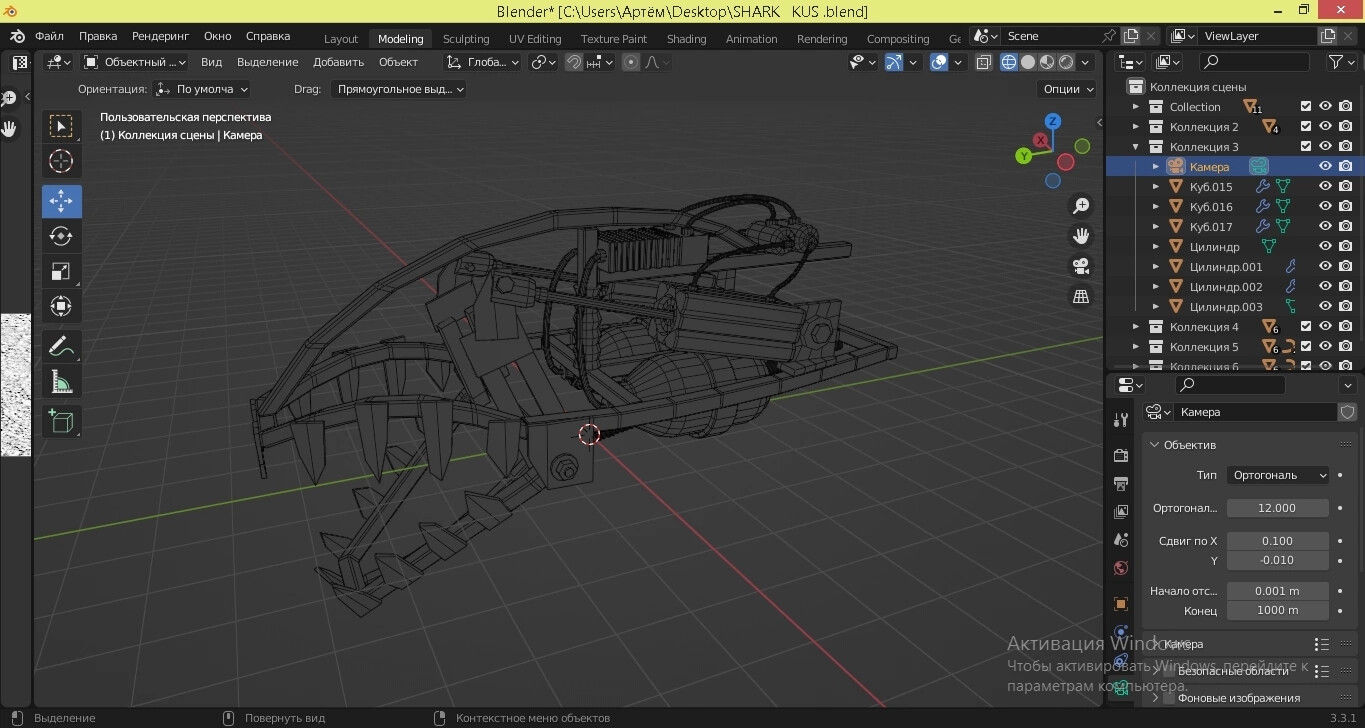Screen dimensions: 1365x728
Task: Switch to orthographic grid view button
Action: click(1081, 297)
